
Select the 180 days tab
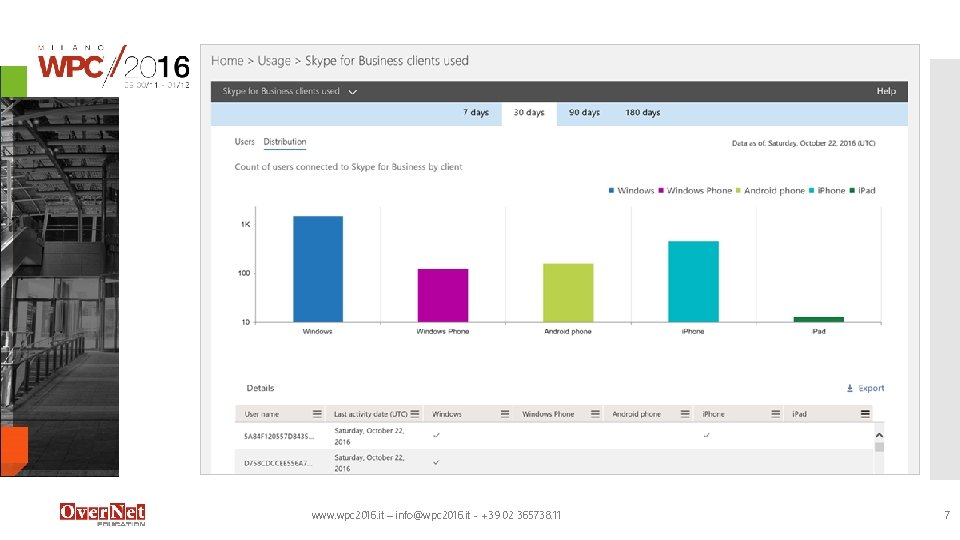pyautogui.click(x=642, y=113)
